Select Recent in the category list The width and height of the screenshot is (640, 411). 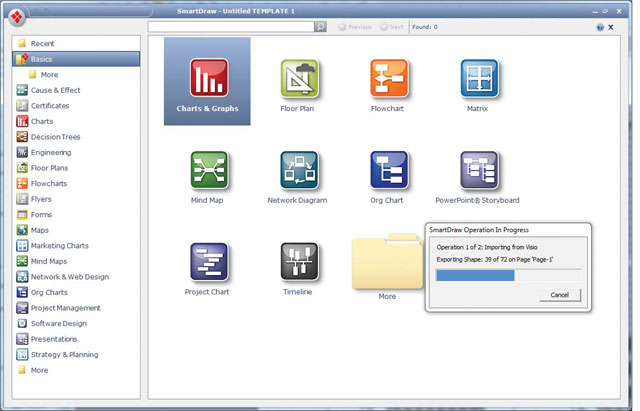tap(76, 43)
